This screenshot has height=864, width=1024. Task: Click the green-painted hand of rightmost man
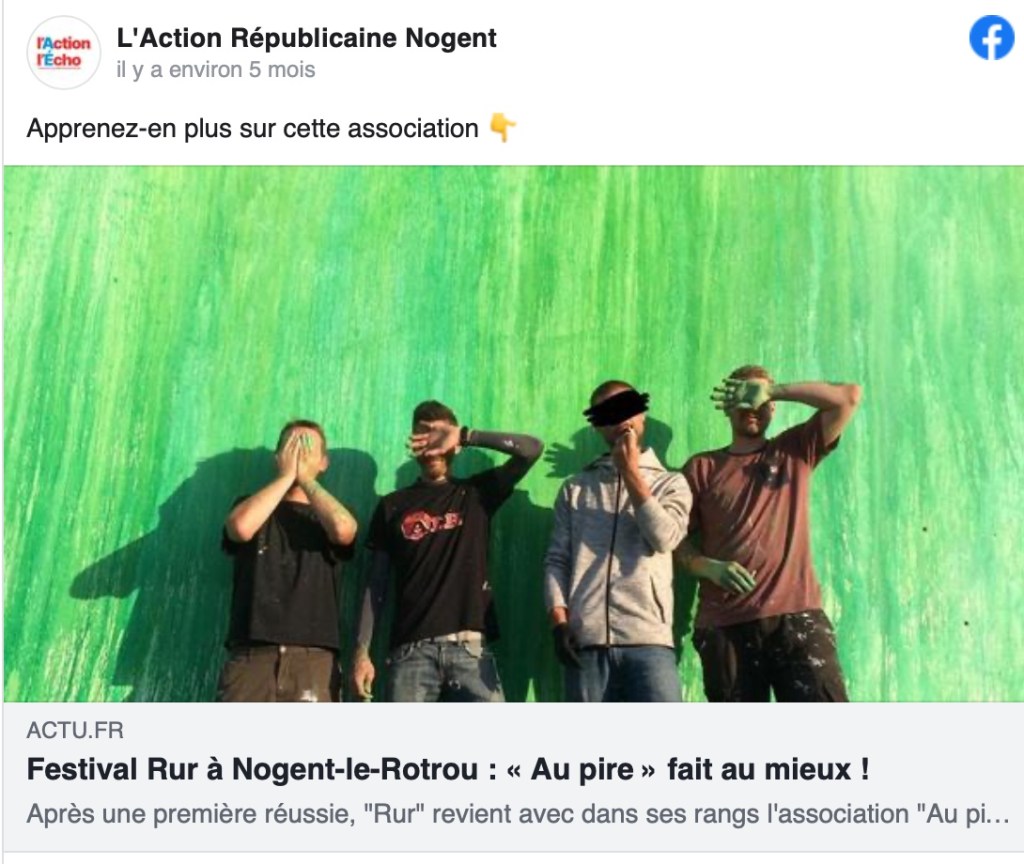(743, 394)
